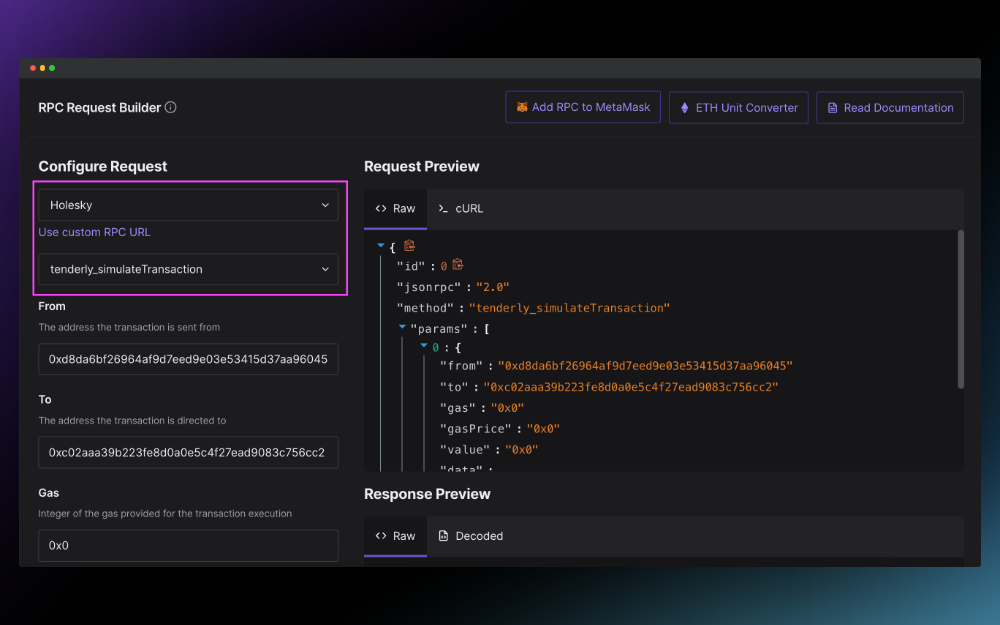Click the "jsonrpc" value "2.0"
This screenshot has width=1000, height=625.
tap(492, 287)
